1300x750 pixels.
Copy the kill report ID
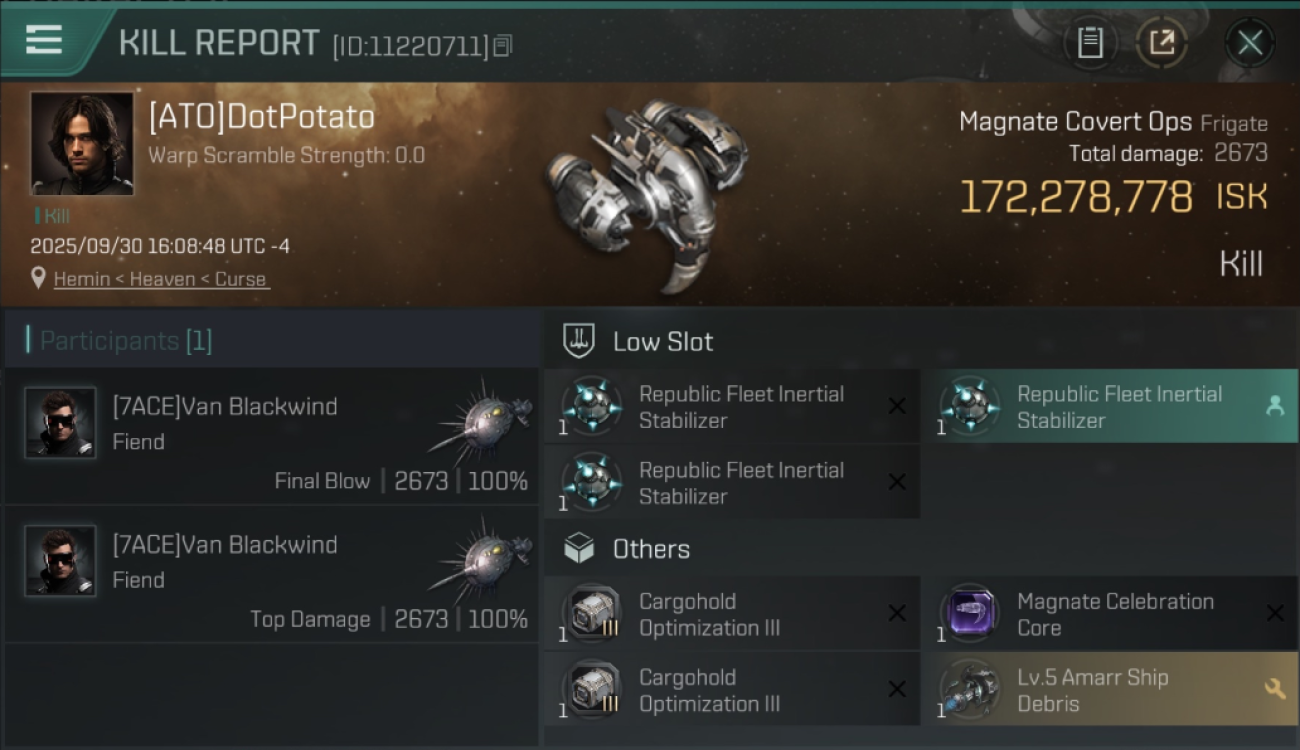pyautogui.click(x=503, y=45)
